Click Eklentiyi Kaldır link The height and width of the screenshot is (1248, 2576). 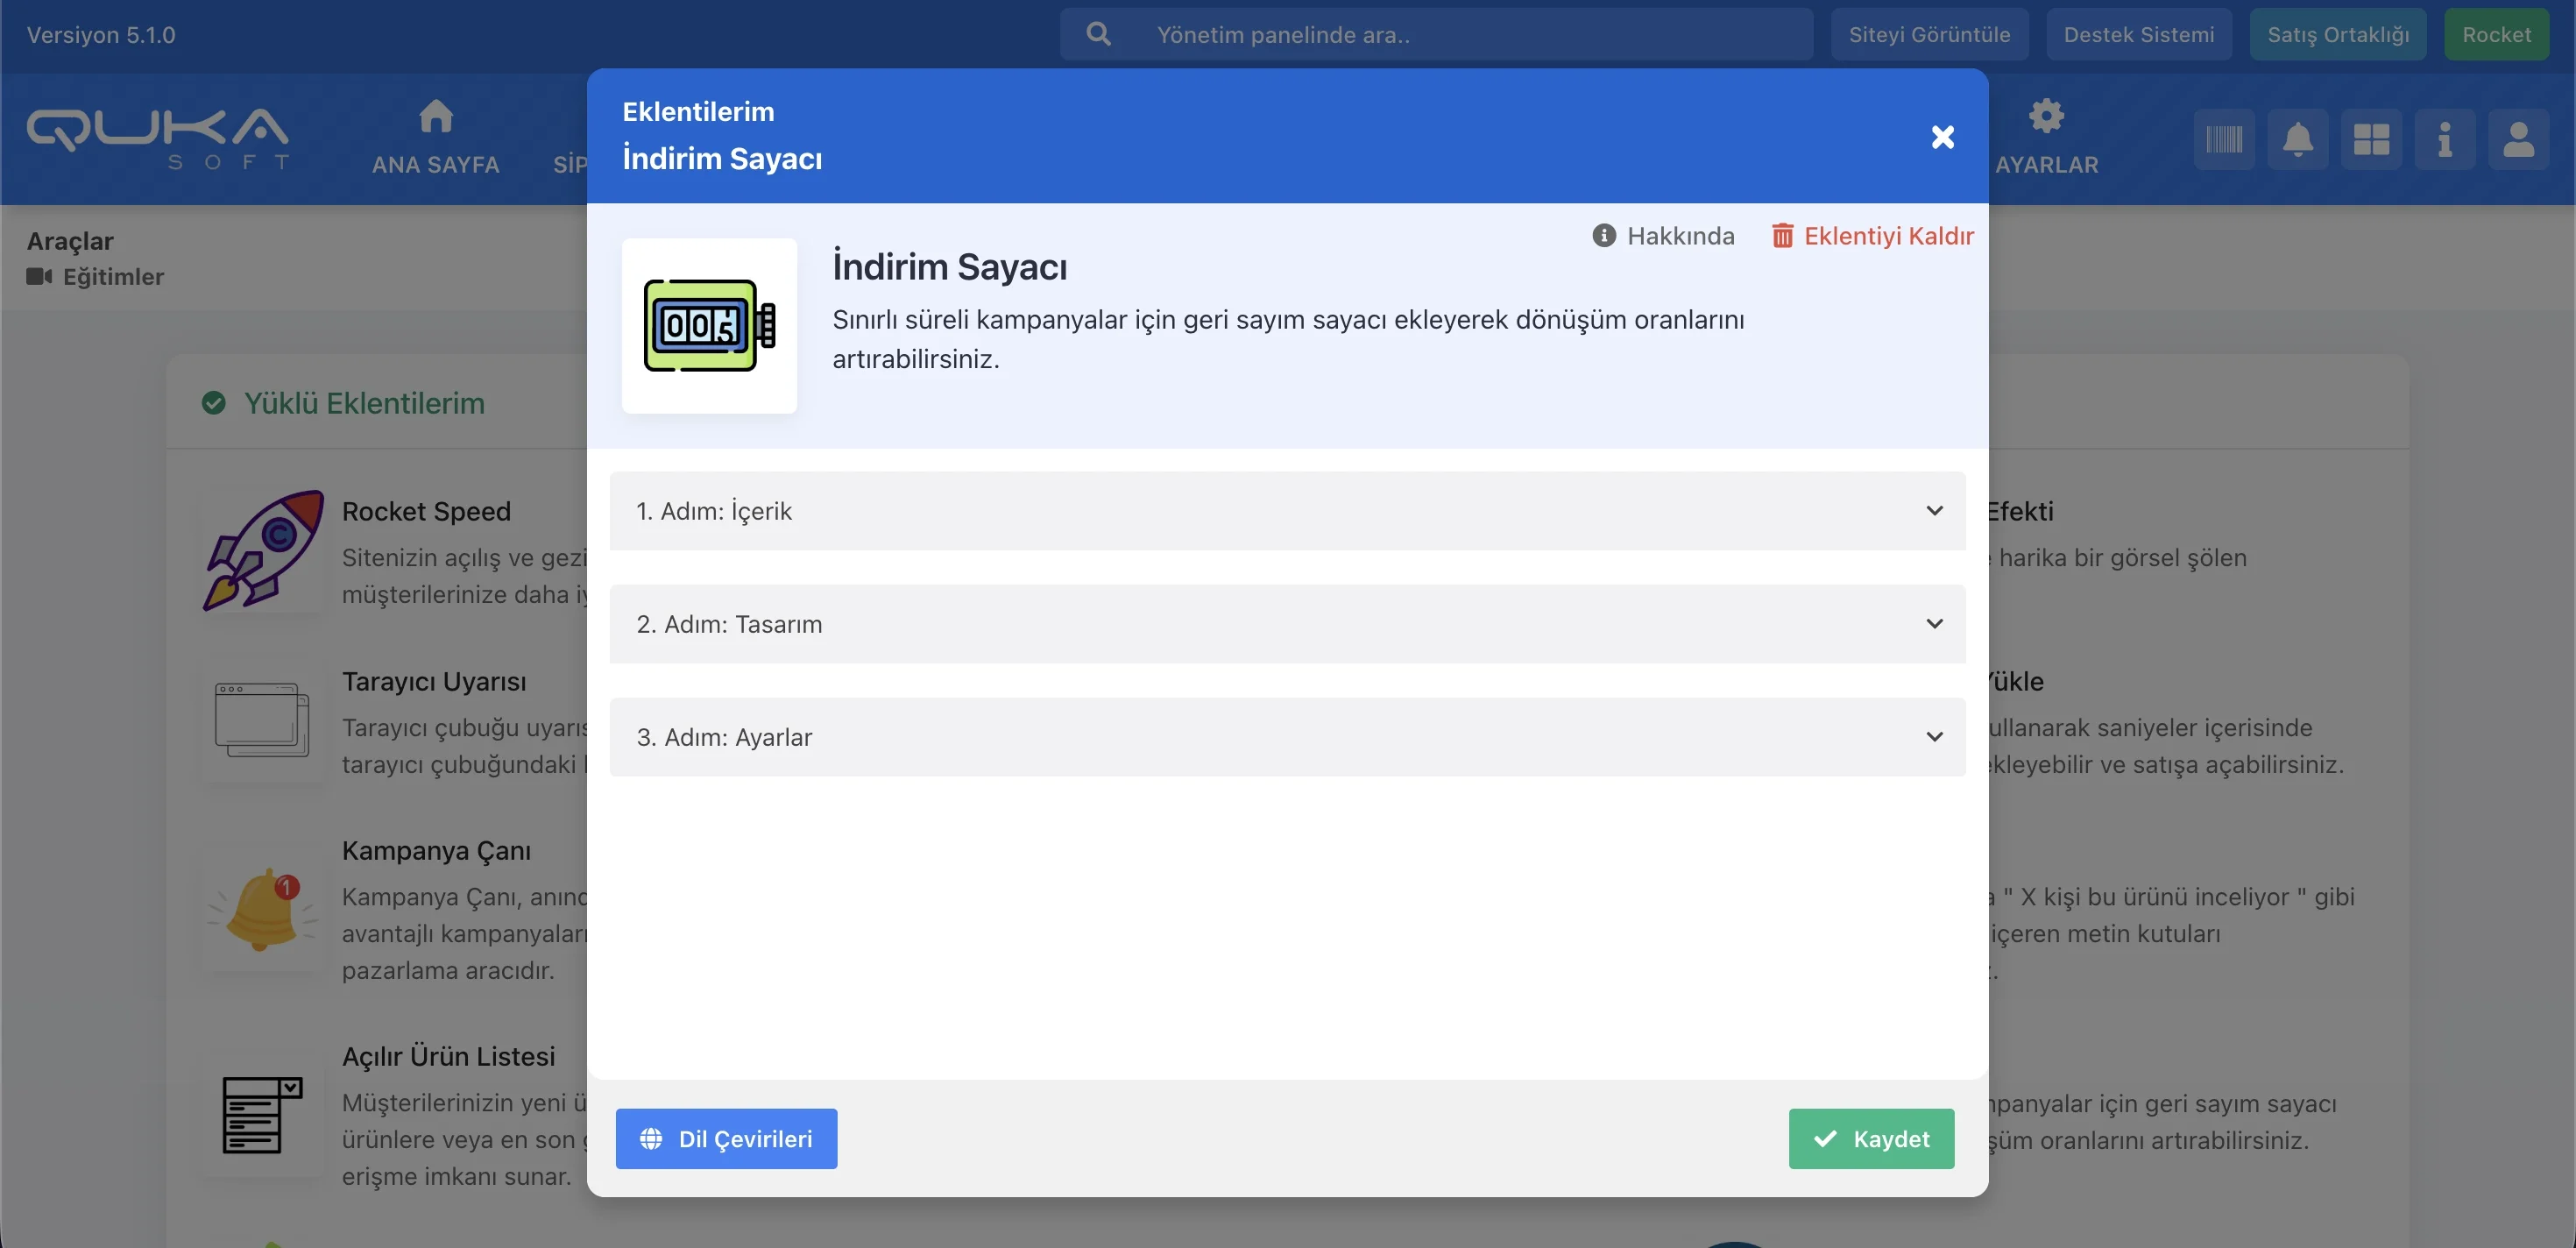pyautogui.click(x=1873, y=236)
